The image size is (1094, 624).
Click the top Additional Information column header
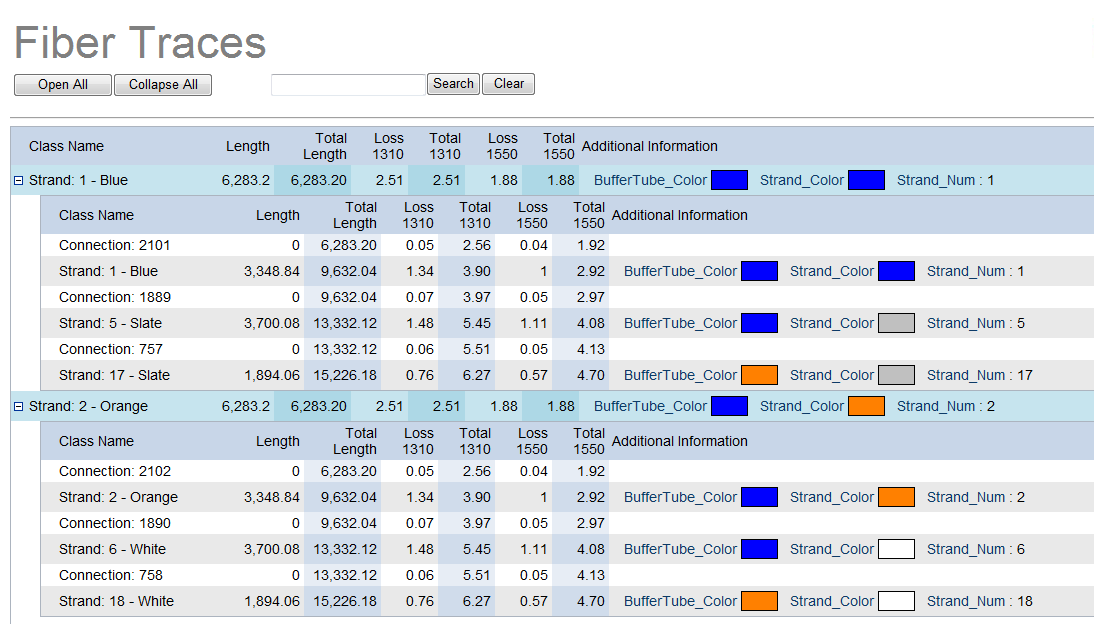tap(649, 147)
